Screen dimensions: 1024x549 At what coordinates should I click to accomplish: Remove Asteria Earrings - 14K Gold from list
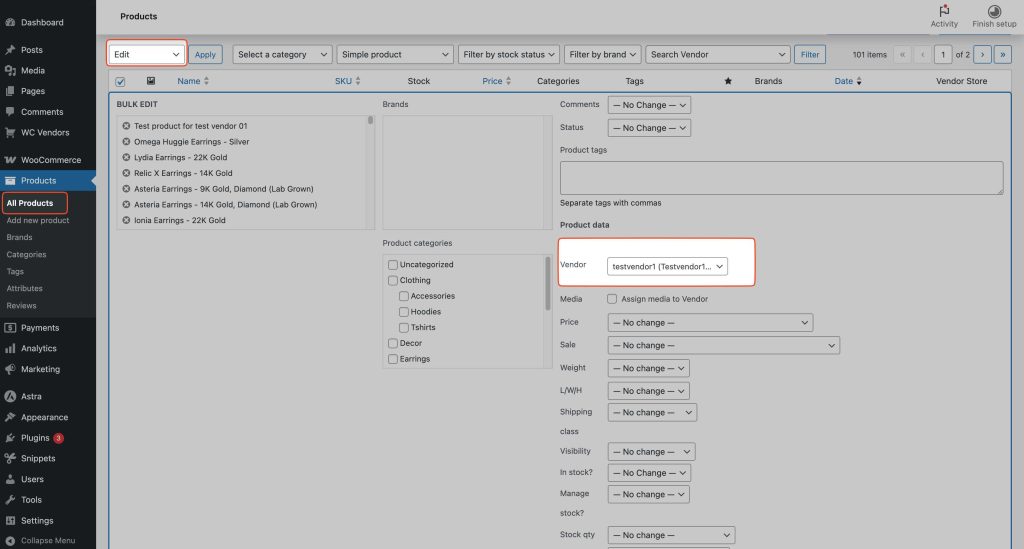click(x=126, y=204)
